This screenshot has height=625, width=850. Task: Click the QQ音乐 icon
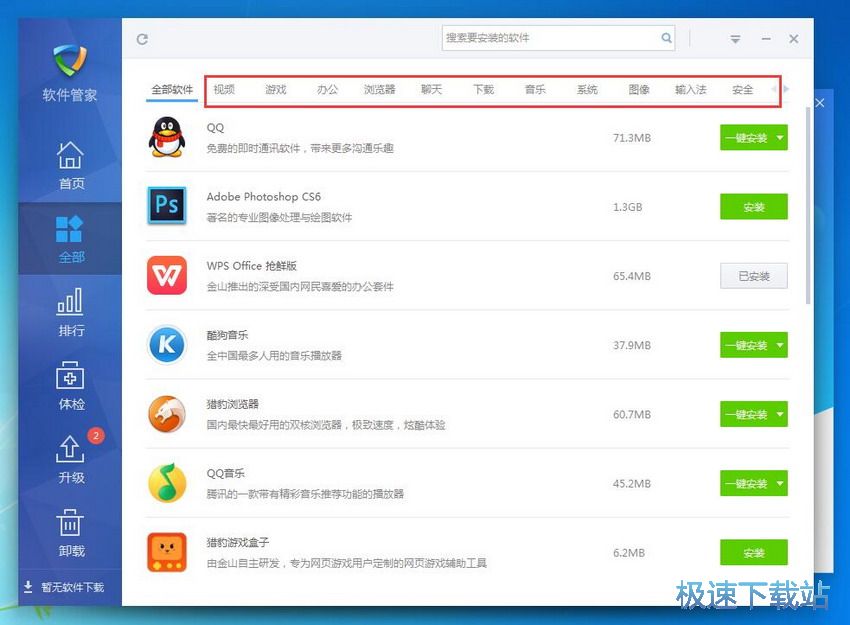166,482
